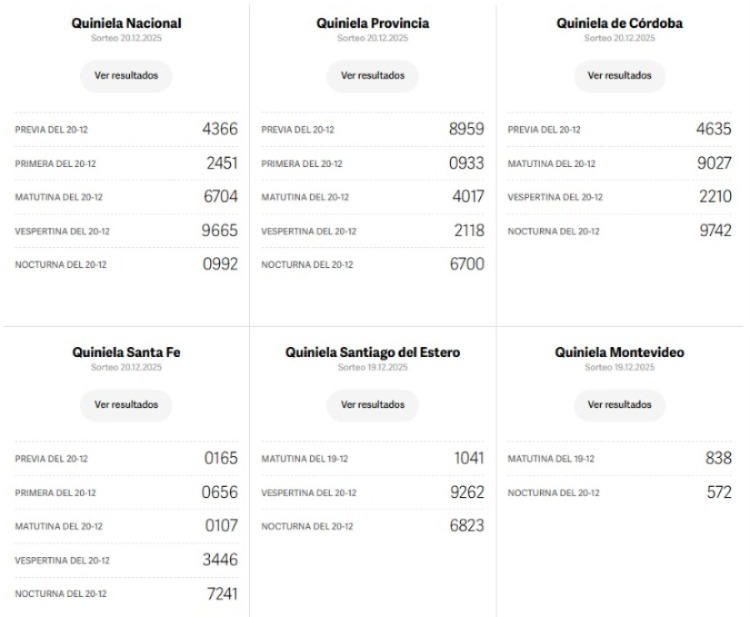Screen dimensions: 750x617
Task: Open Ver resultados for Santiago del Estero
Action: pyautogui.click(x=373, y=405)
